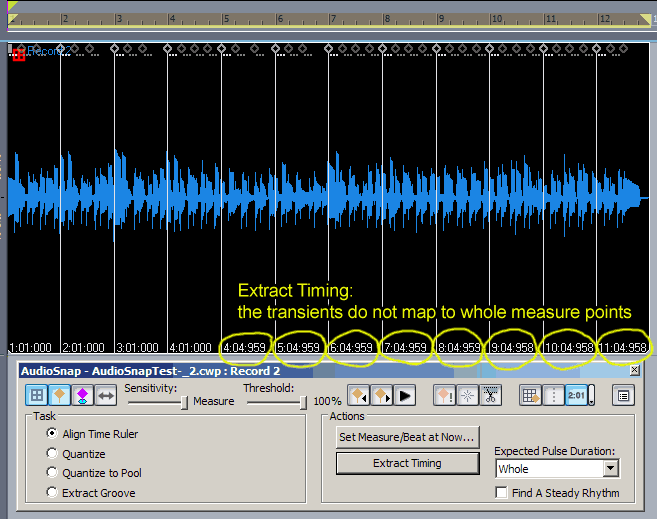Enable the Find A Steady Rhythm checkbox
657x519 pixels.
(502, 493)
